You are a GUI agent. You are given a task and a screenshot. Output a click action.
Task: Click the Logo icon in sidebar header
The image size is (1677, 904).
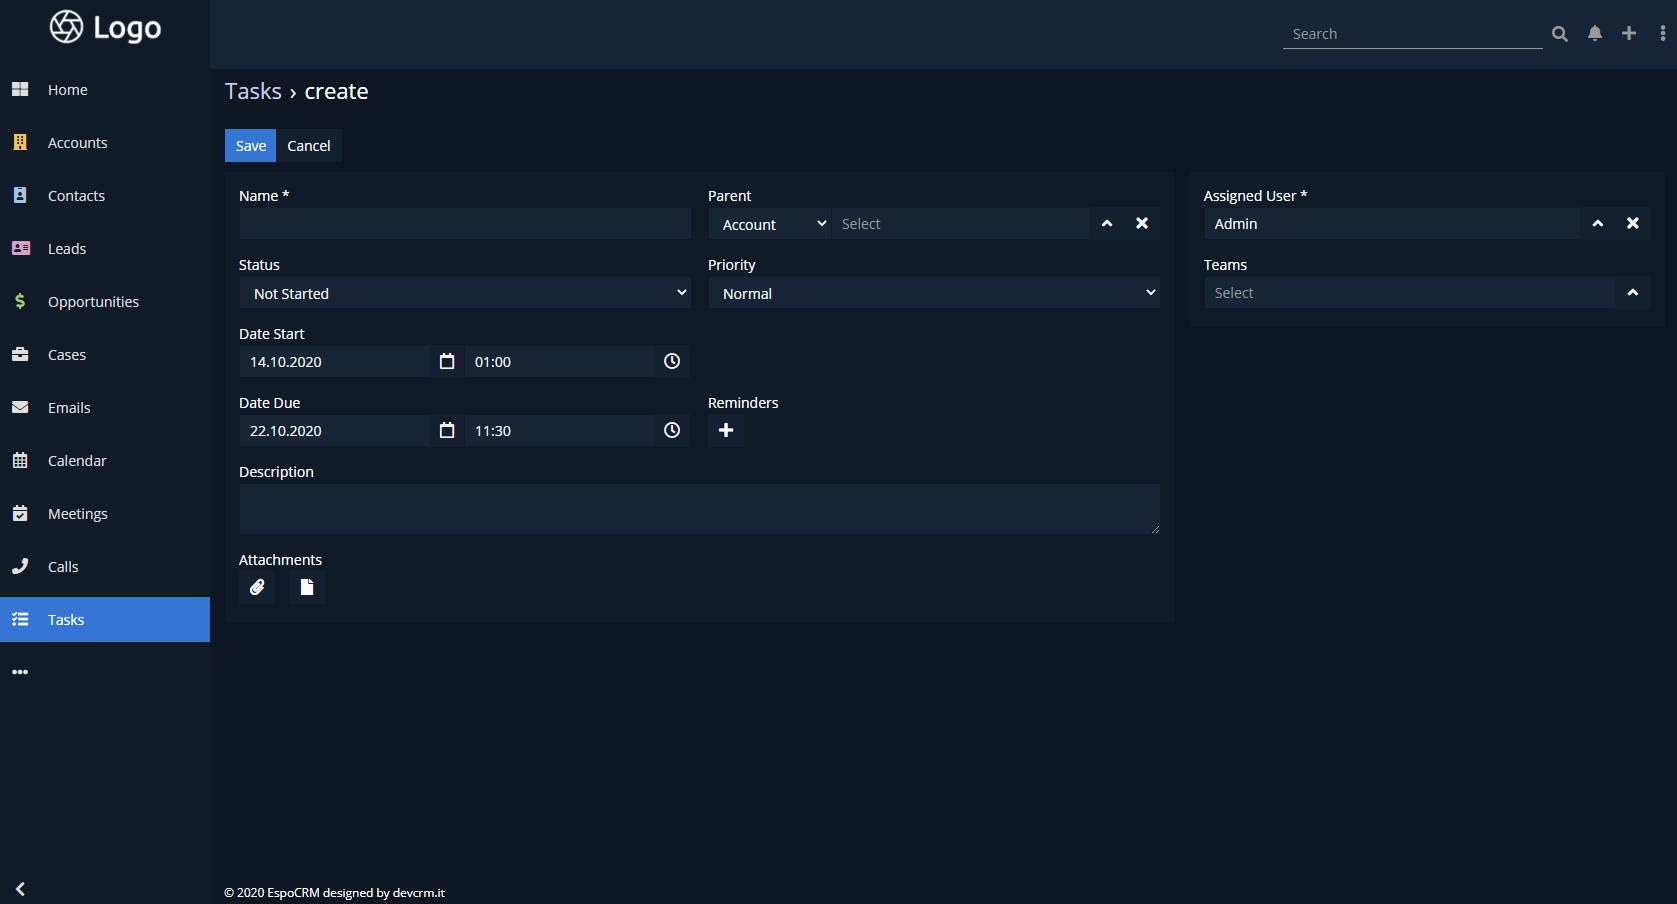(x=67, y=27)
